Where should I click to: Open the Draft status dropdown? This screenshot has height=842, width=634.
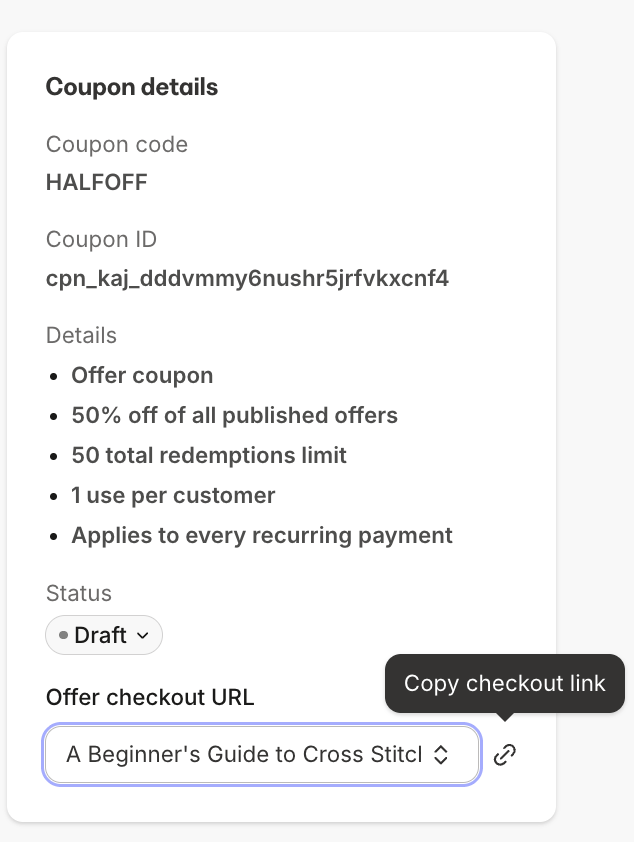104,635
